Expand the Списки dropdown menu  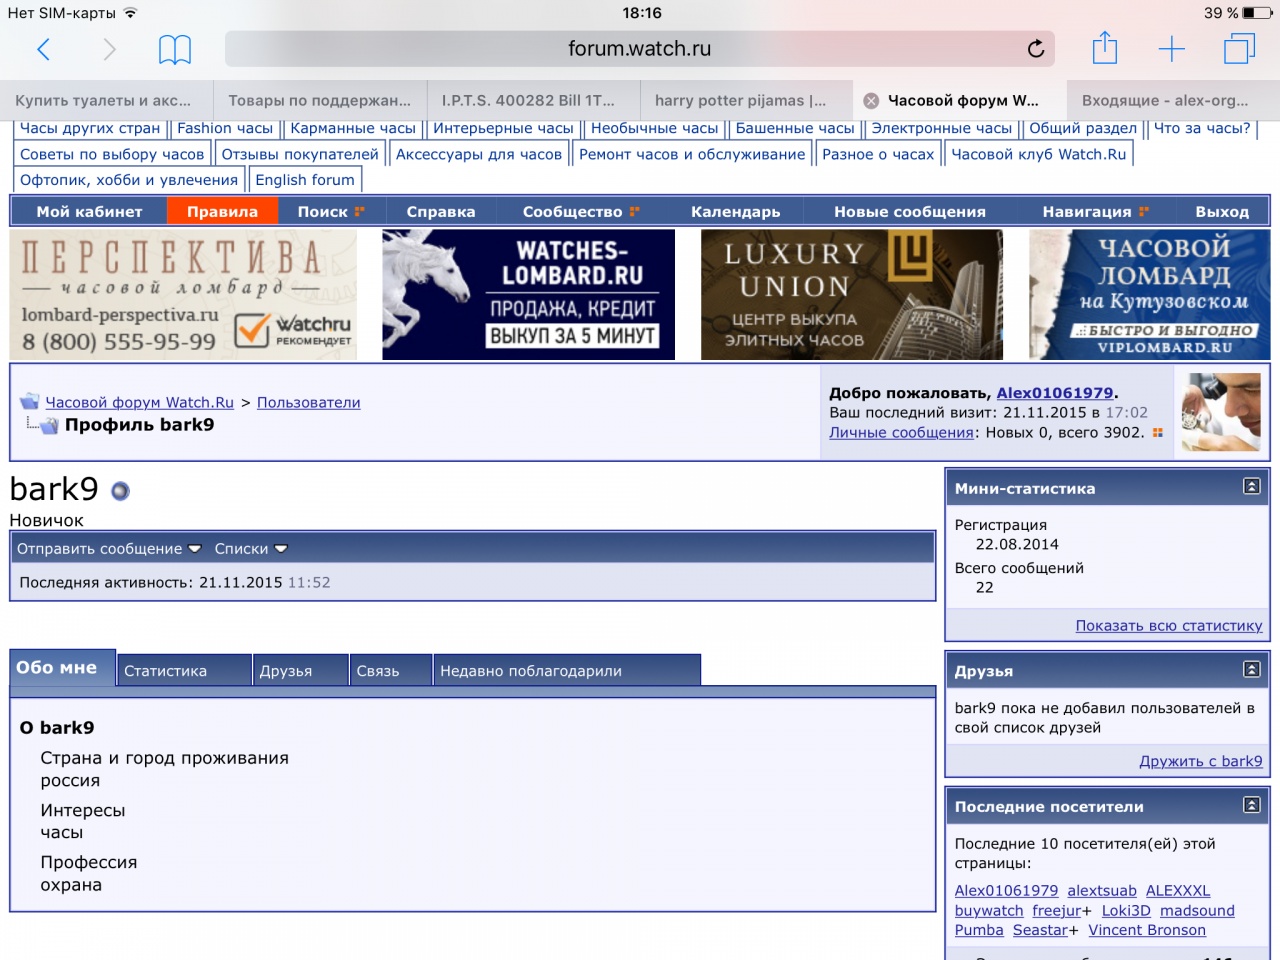[250, 549]
